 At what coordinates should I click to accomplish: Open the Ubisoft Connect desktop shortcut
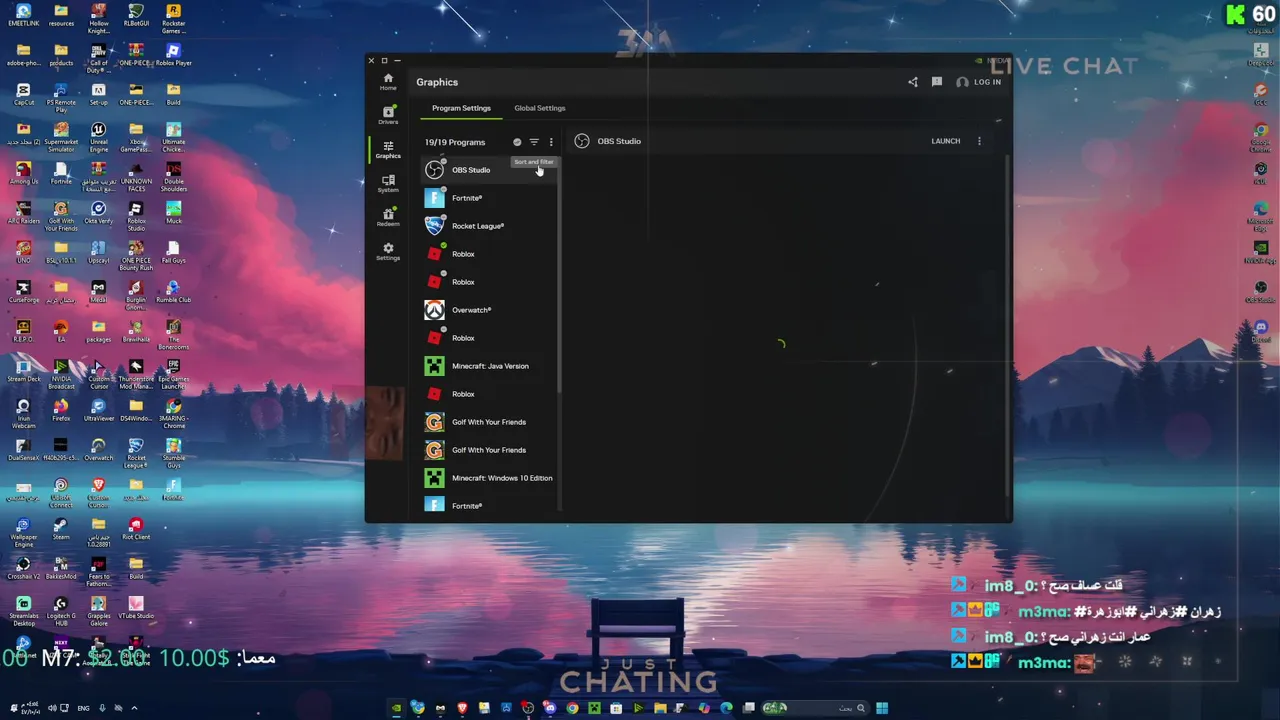tap(61, 493)
